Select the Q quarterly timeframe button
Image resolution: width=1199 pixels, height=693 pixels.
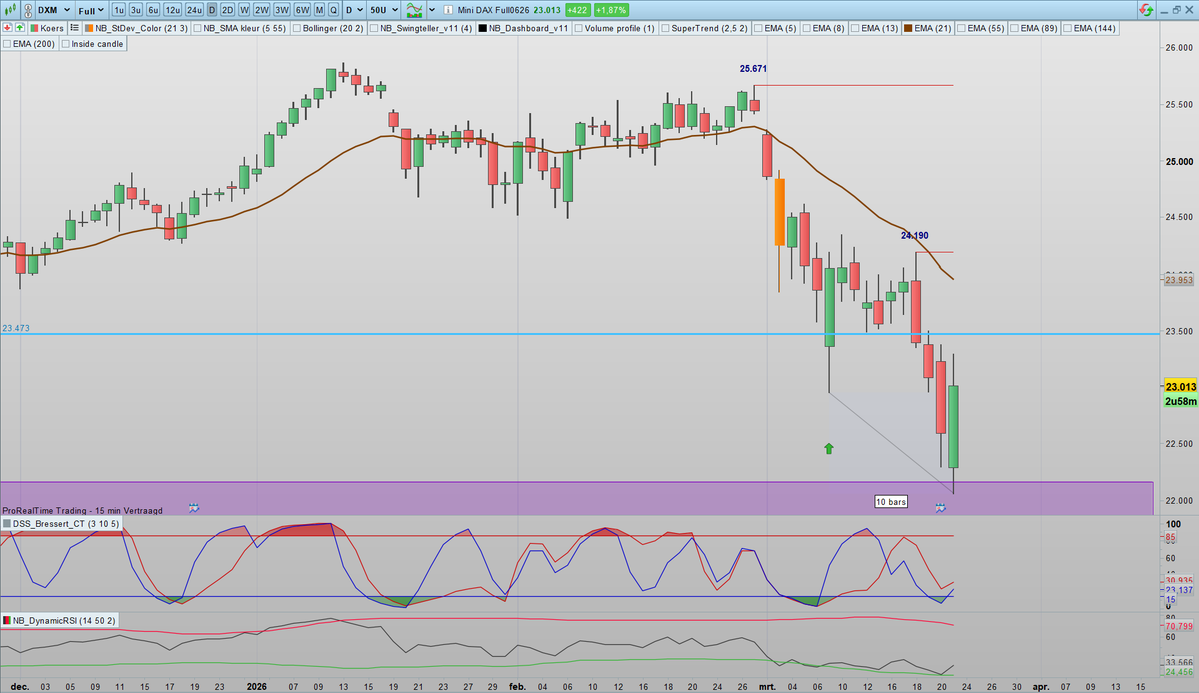[x=332, y=9]
